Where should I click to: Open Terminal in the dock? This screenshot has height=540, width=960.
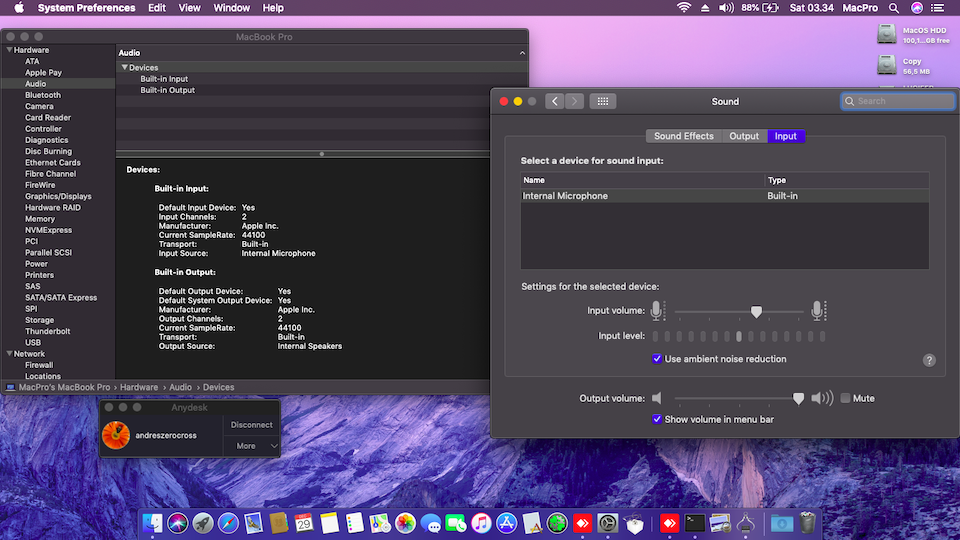(695, 523)
